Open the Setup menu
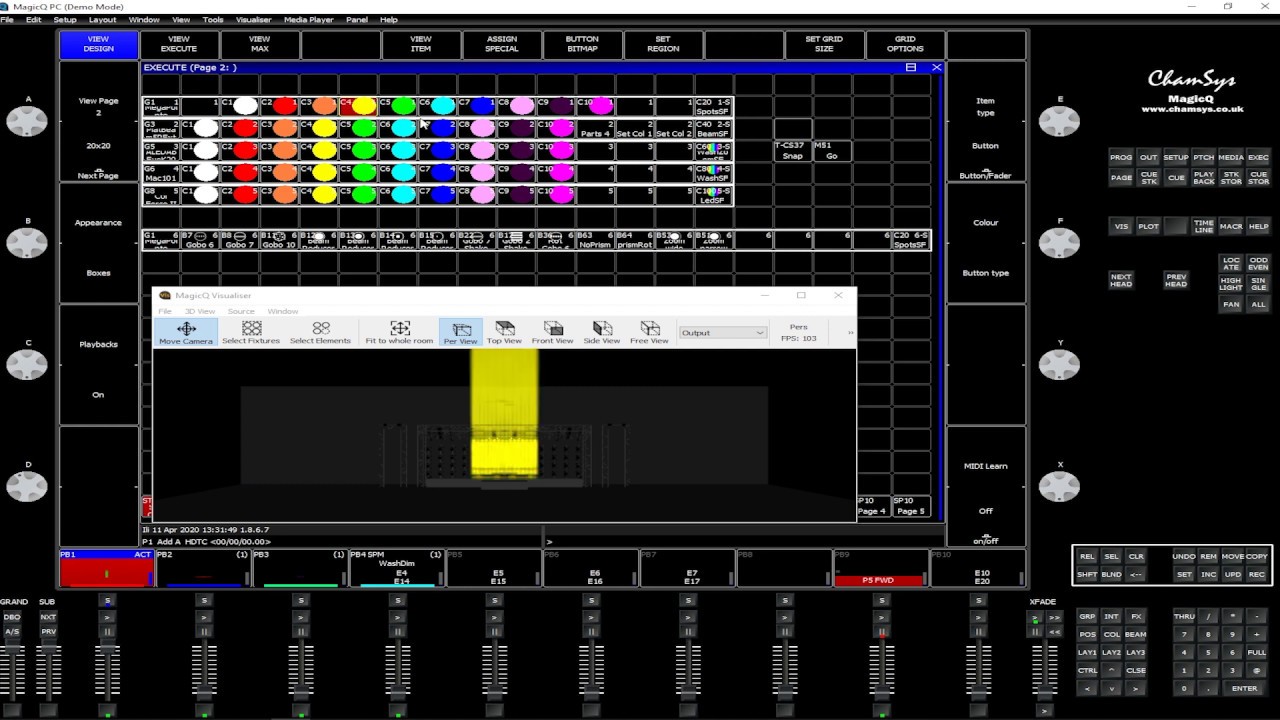Viewport: 1280px width, 720px height. tap(65, 19)
